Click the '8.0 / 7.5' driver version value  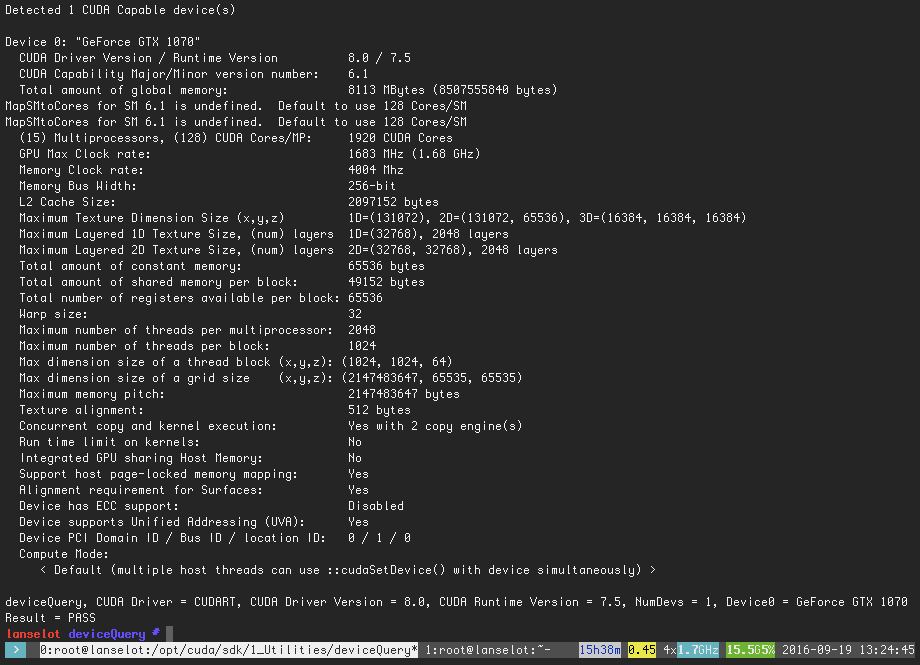(380, 58)
